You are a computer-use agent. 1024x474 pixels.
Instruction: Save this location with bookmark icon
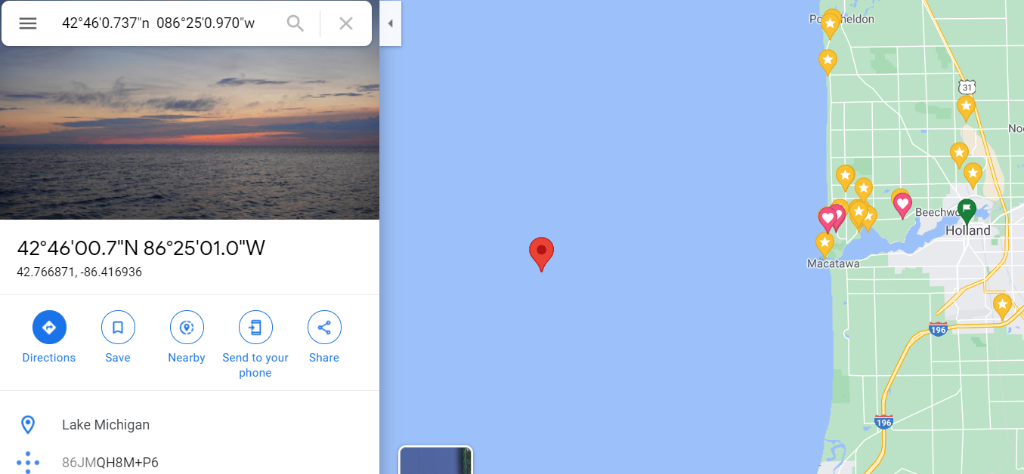click(118, 327)
